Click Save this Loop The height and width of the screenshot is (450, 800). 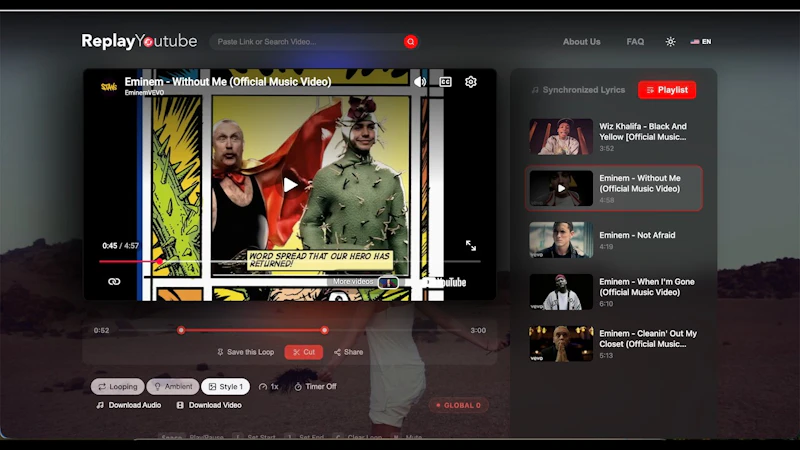[245, 352]
